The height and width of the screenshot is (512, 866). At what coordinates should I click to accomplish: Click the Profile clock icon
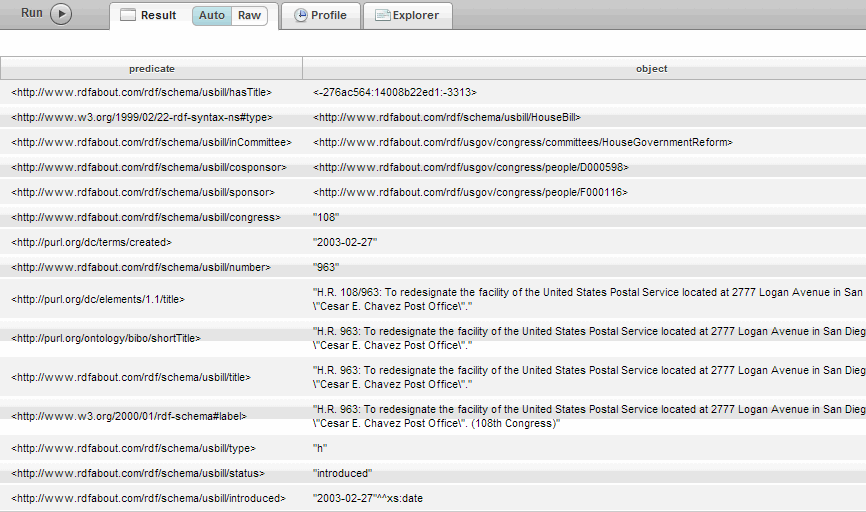tap(301, 15)
